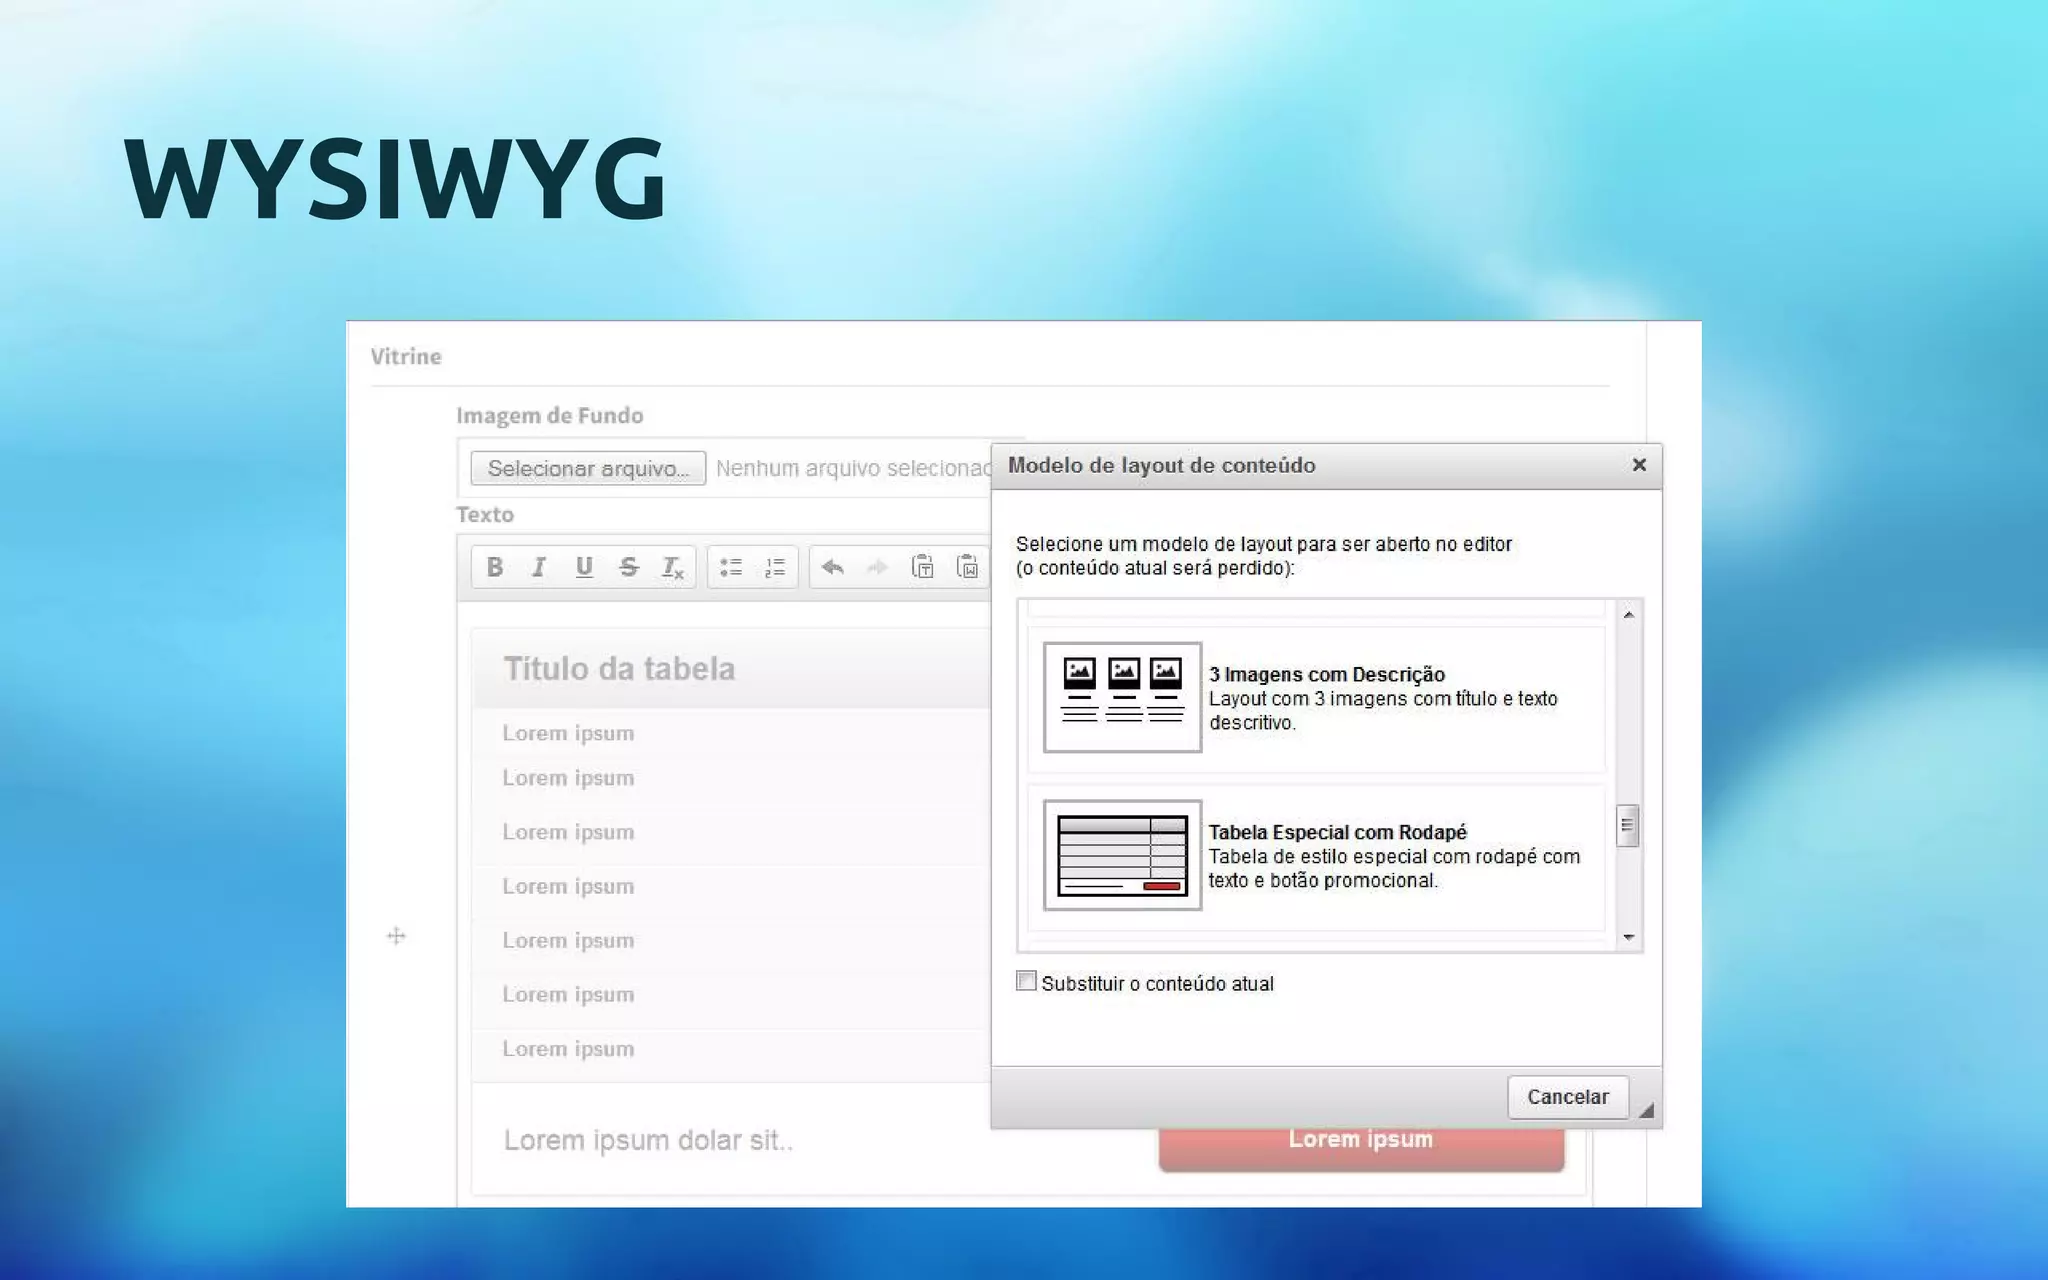This screenshot has height=1280, width=2048.
Task: Click the Vitrine section heading
Action: click(406, 356)
